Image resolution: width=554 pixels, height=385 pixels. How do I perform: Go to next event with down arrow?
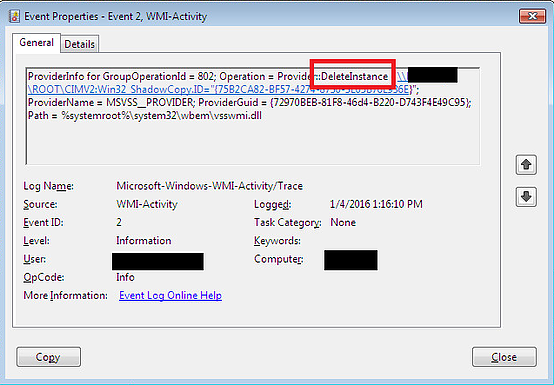[526, 196]
